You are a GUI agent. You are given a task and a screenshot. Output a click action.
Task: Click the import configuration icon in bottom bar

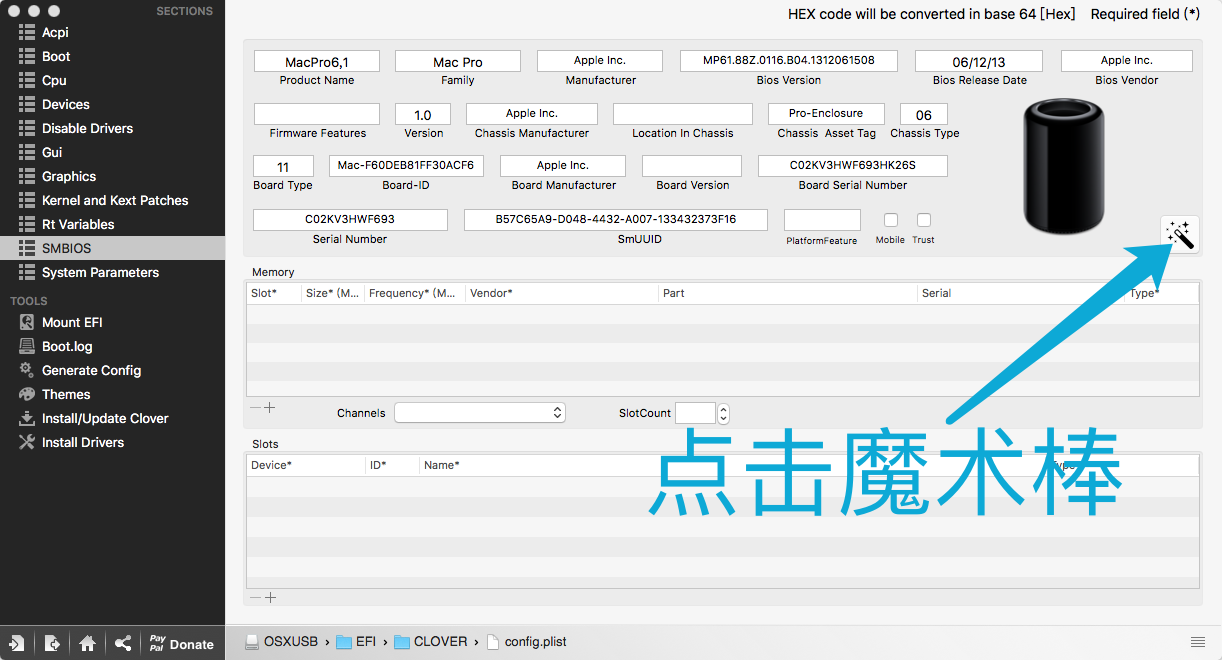pos(17,644)
